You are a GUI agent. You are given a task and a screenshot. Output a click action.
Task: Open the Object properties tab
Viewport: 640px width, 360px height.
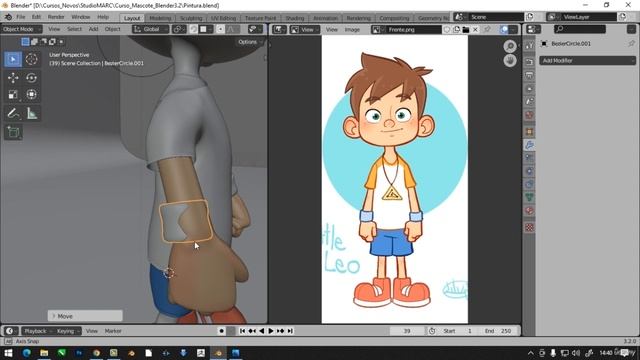click(x=529, y=132)
